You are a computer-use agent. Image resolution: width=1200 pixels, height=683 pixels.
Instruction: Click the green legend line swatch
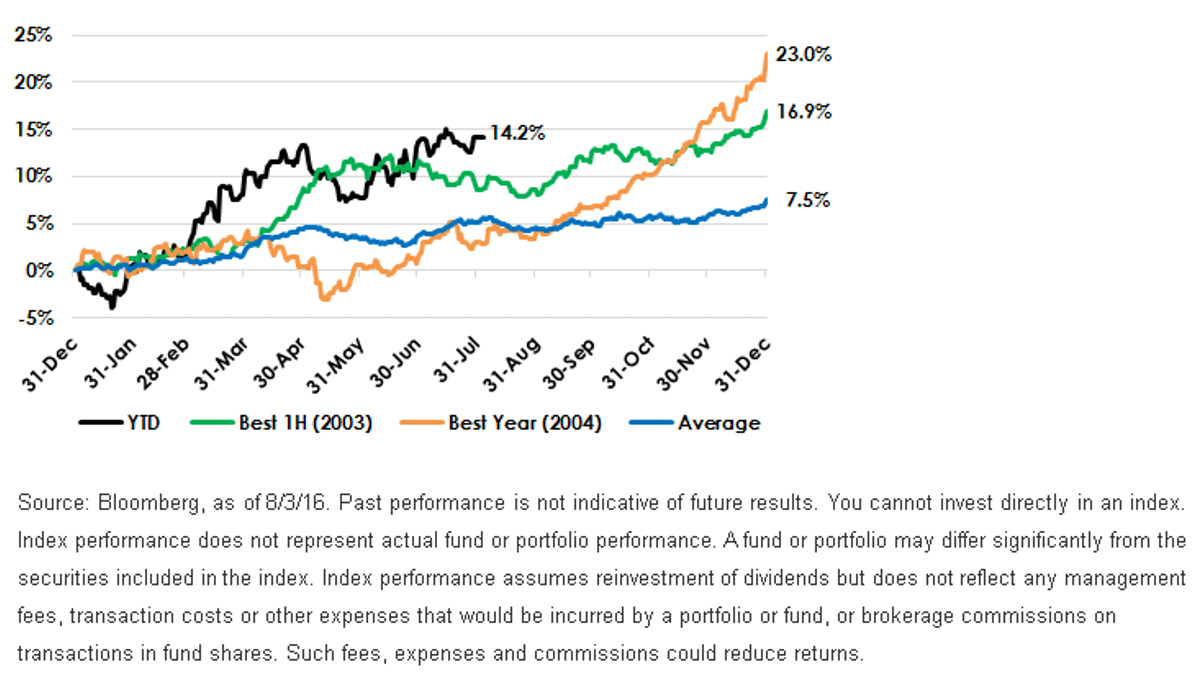click(x=217, y=423)
